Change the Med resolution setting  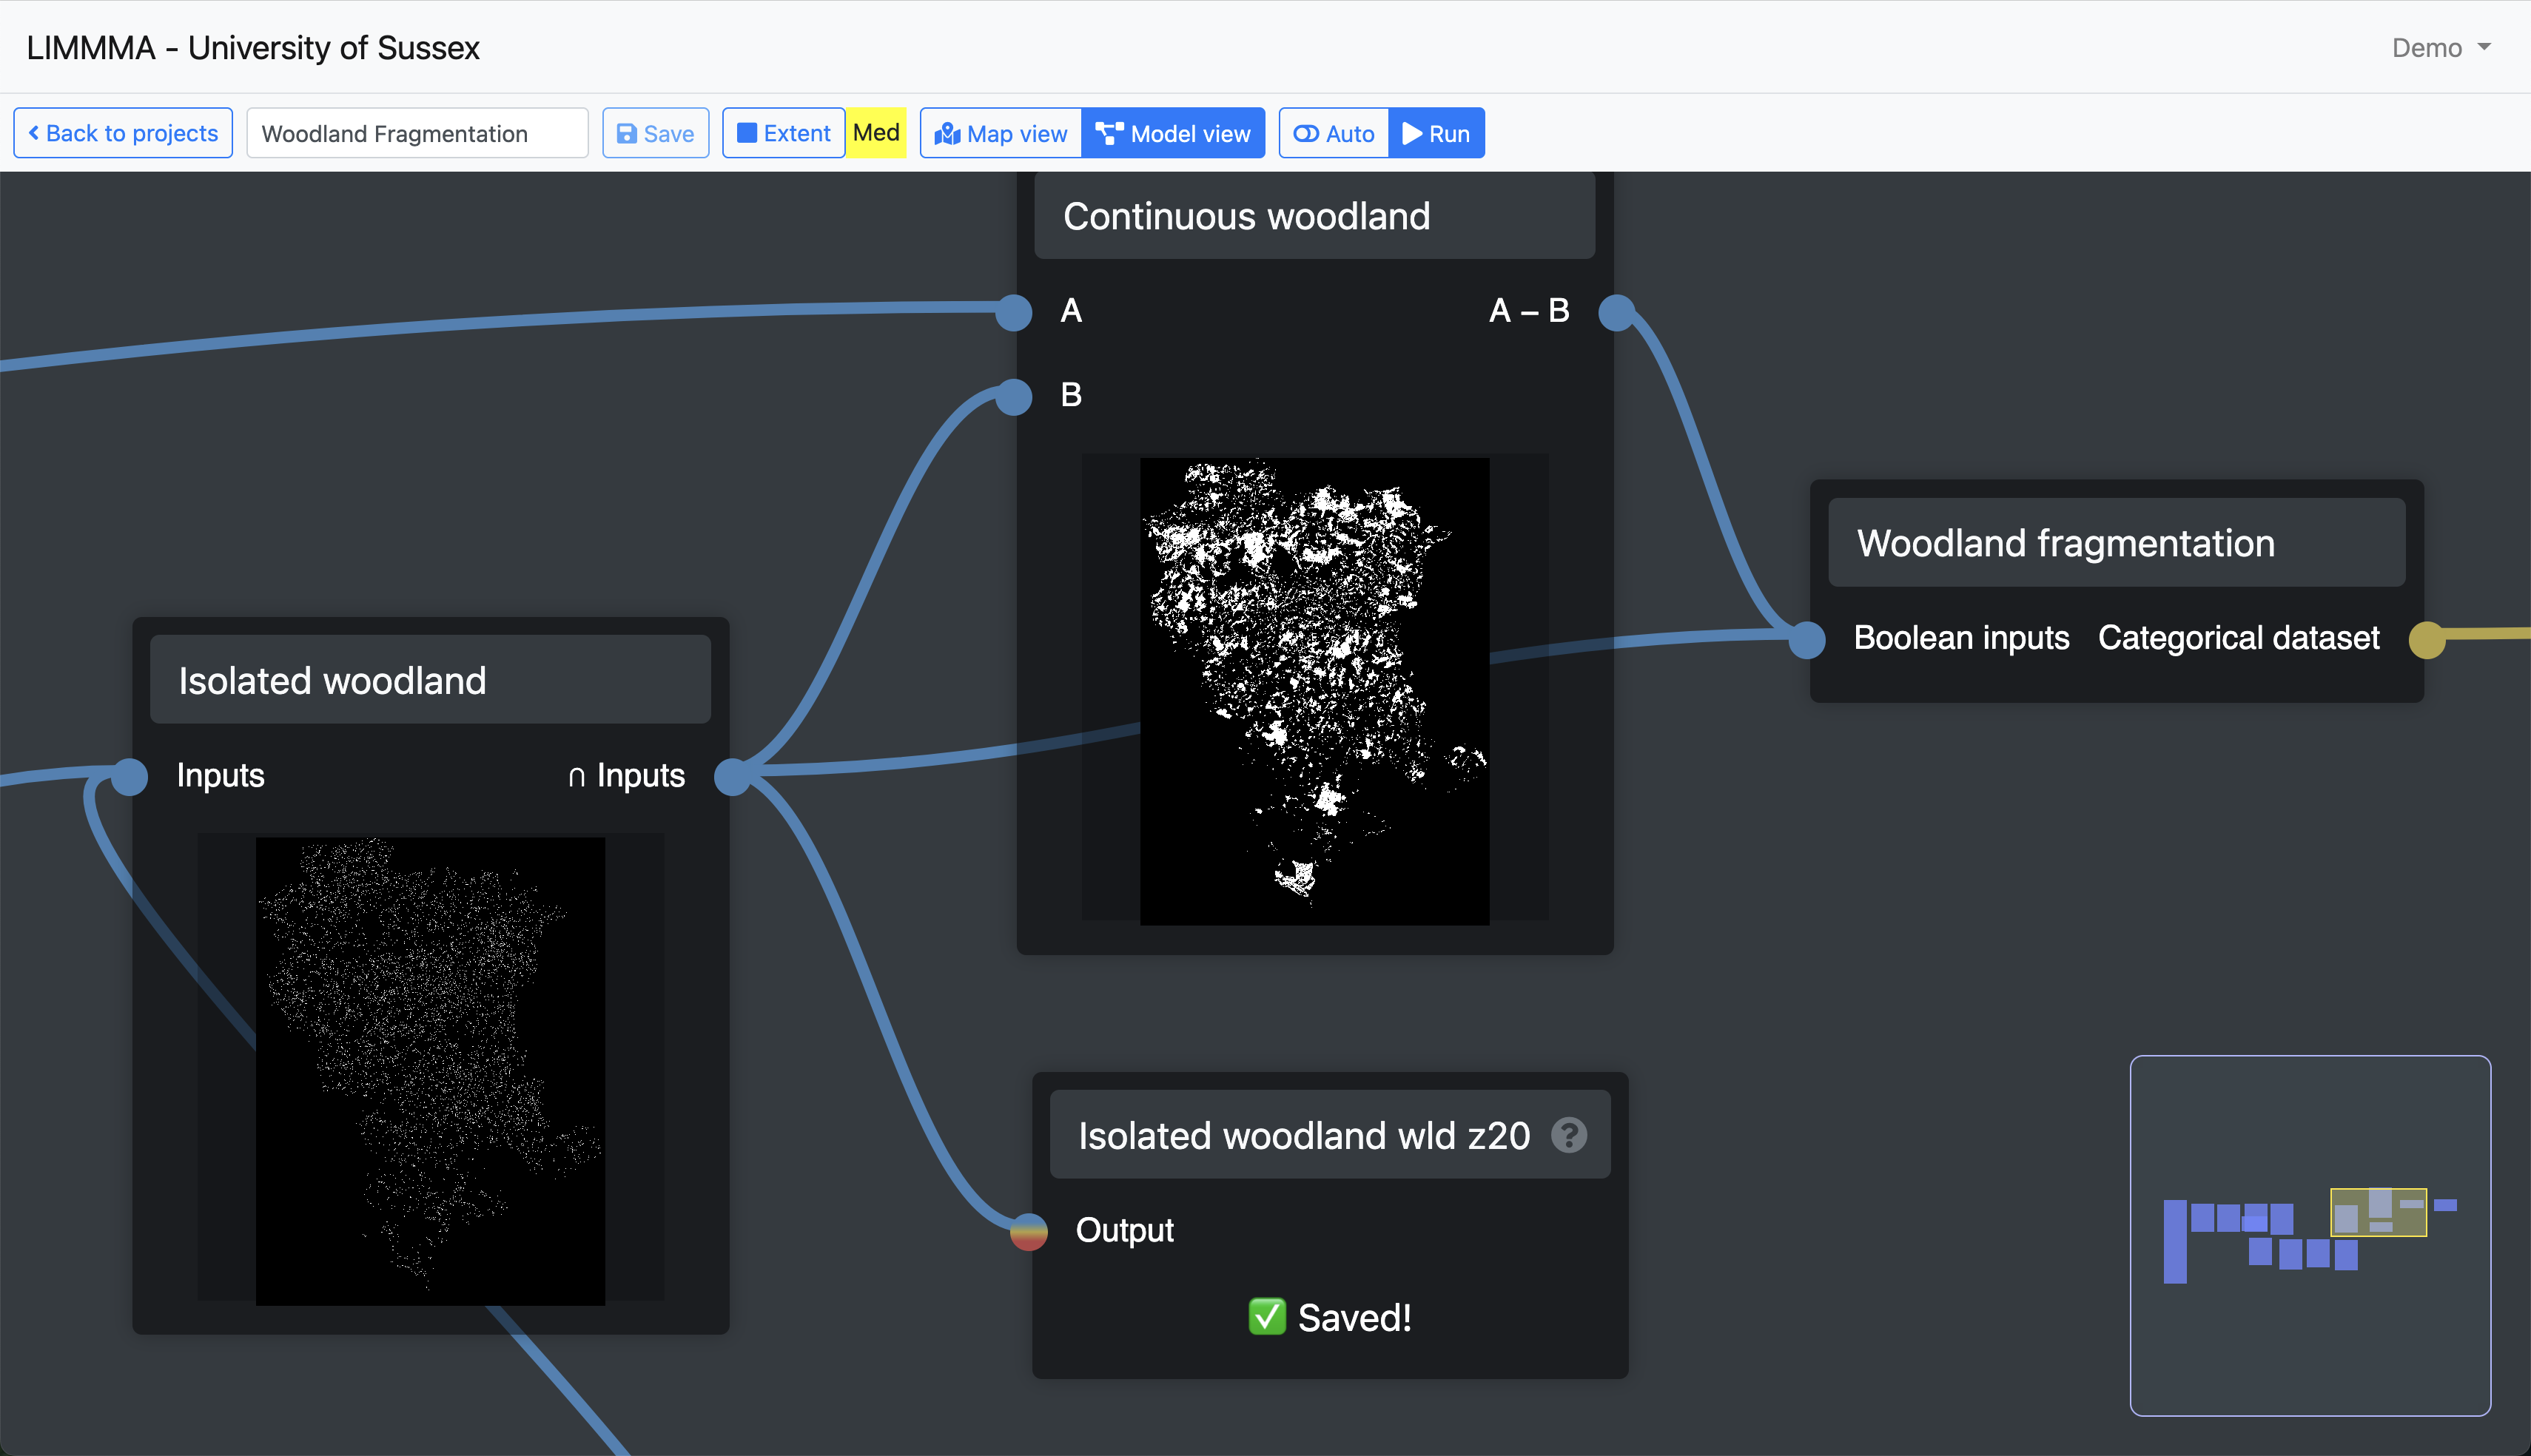tap(876, 133)
